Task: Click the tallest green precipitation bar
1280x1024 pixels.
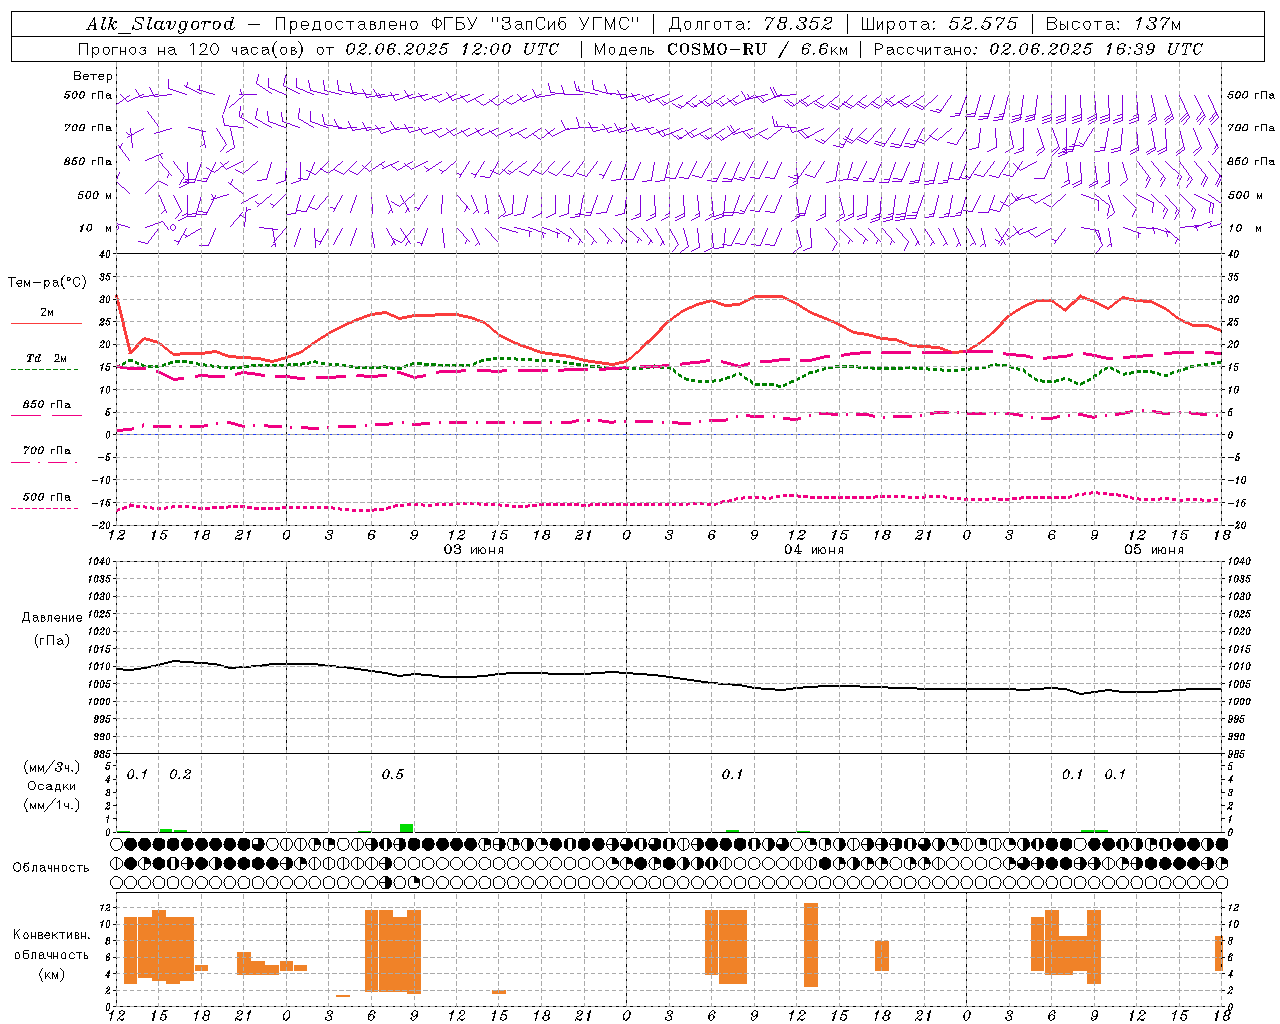Action: click(x=406, y=828)
